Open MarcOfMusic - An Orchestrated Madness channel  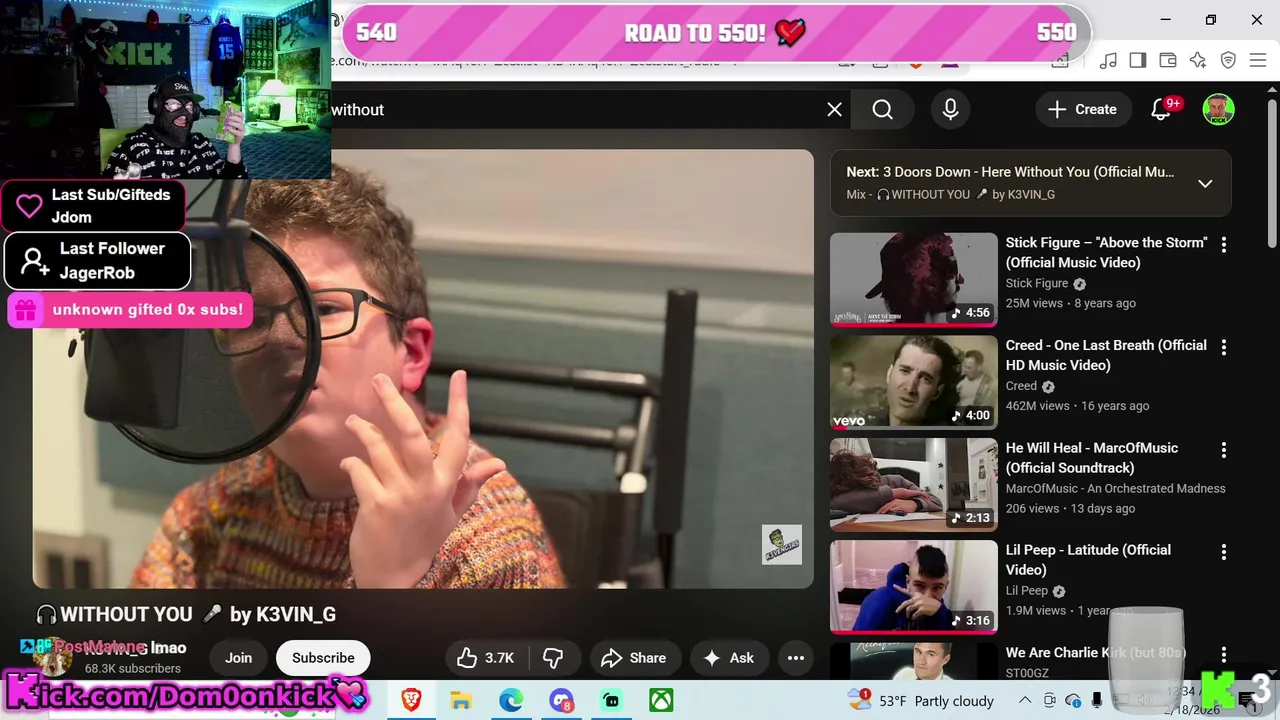point(1115,488)
